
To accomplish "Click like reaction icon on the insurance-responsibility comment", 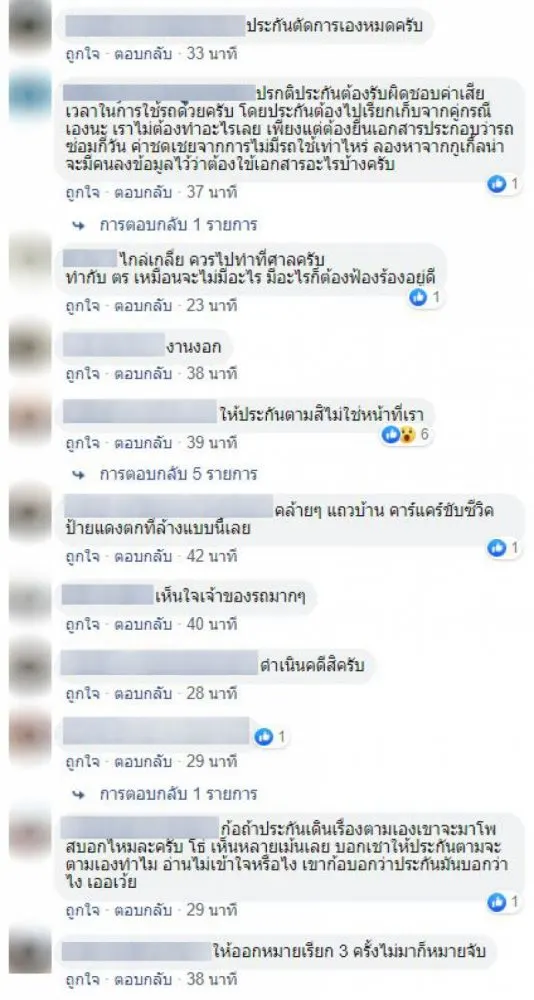I will click(497, 184).
